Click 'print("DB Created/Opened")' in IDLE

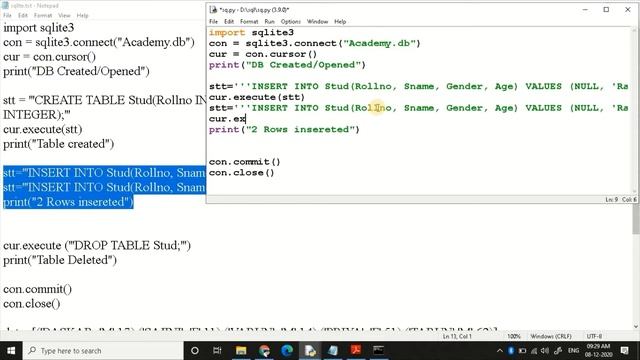pos(287,65)
